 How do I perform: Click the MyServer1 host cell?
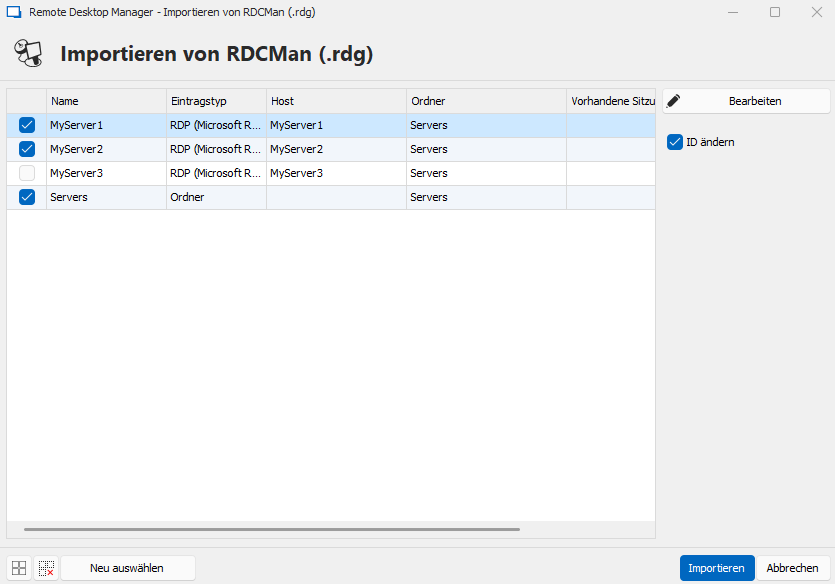point(337,125)
